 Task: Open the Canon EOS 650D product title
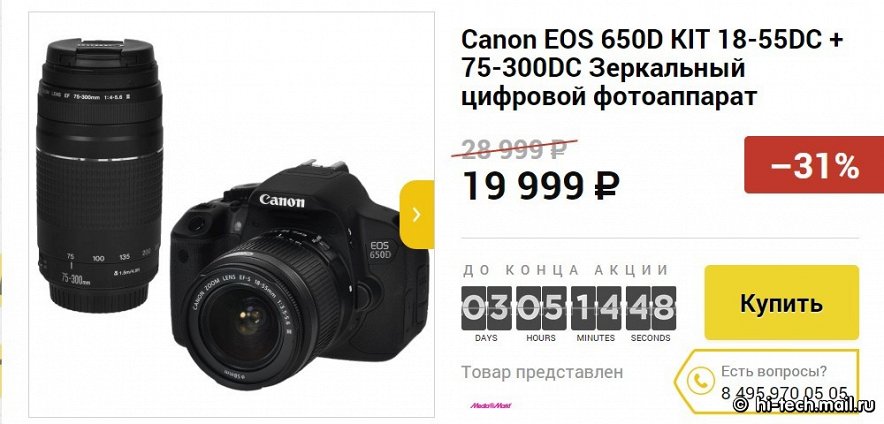click(652, 68)
